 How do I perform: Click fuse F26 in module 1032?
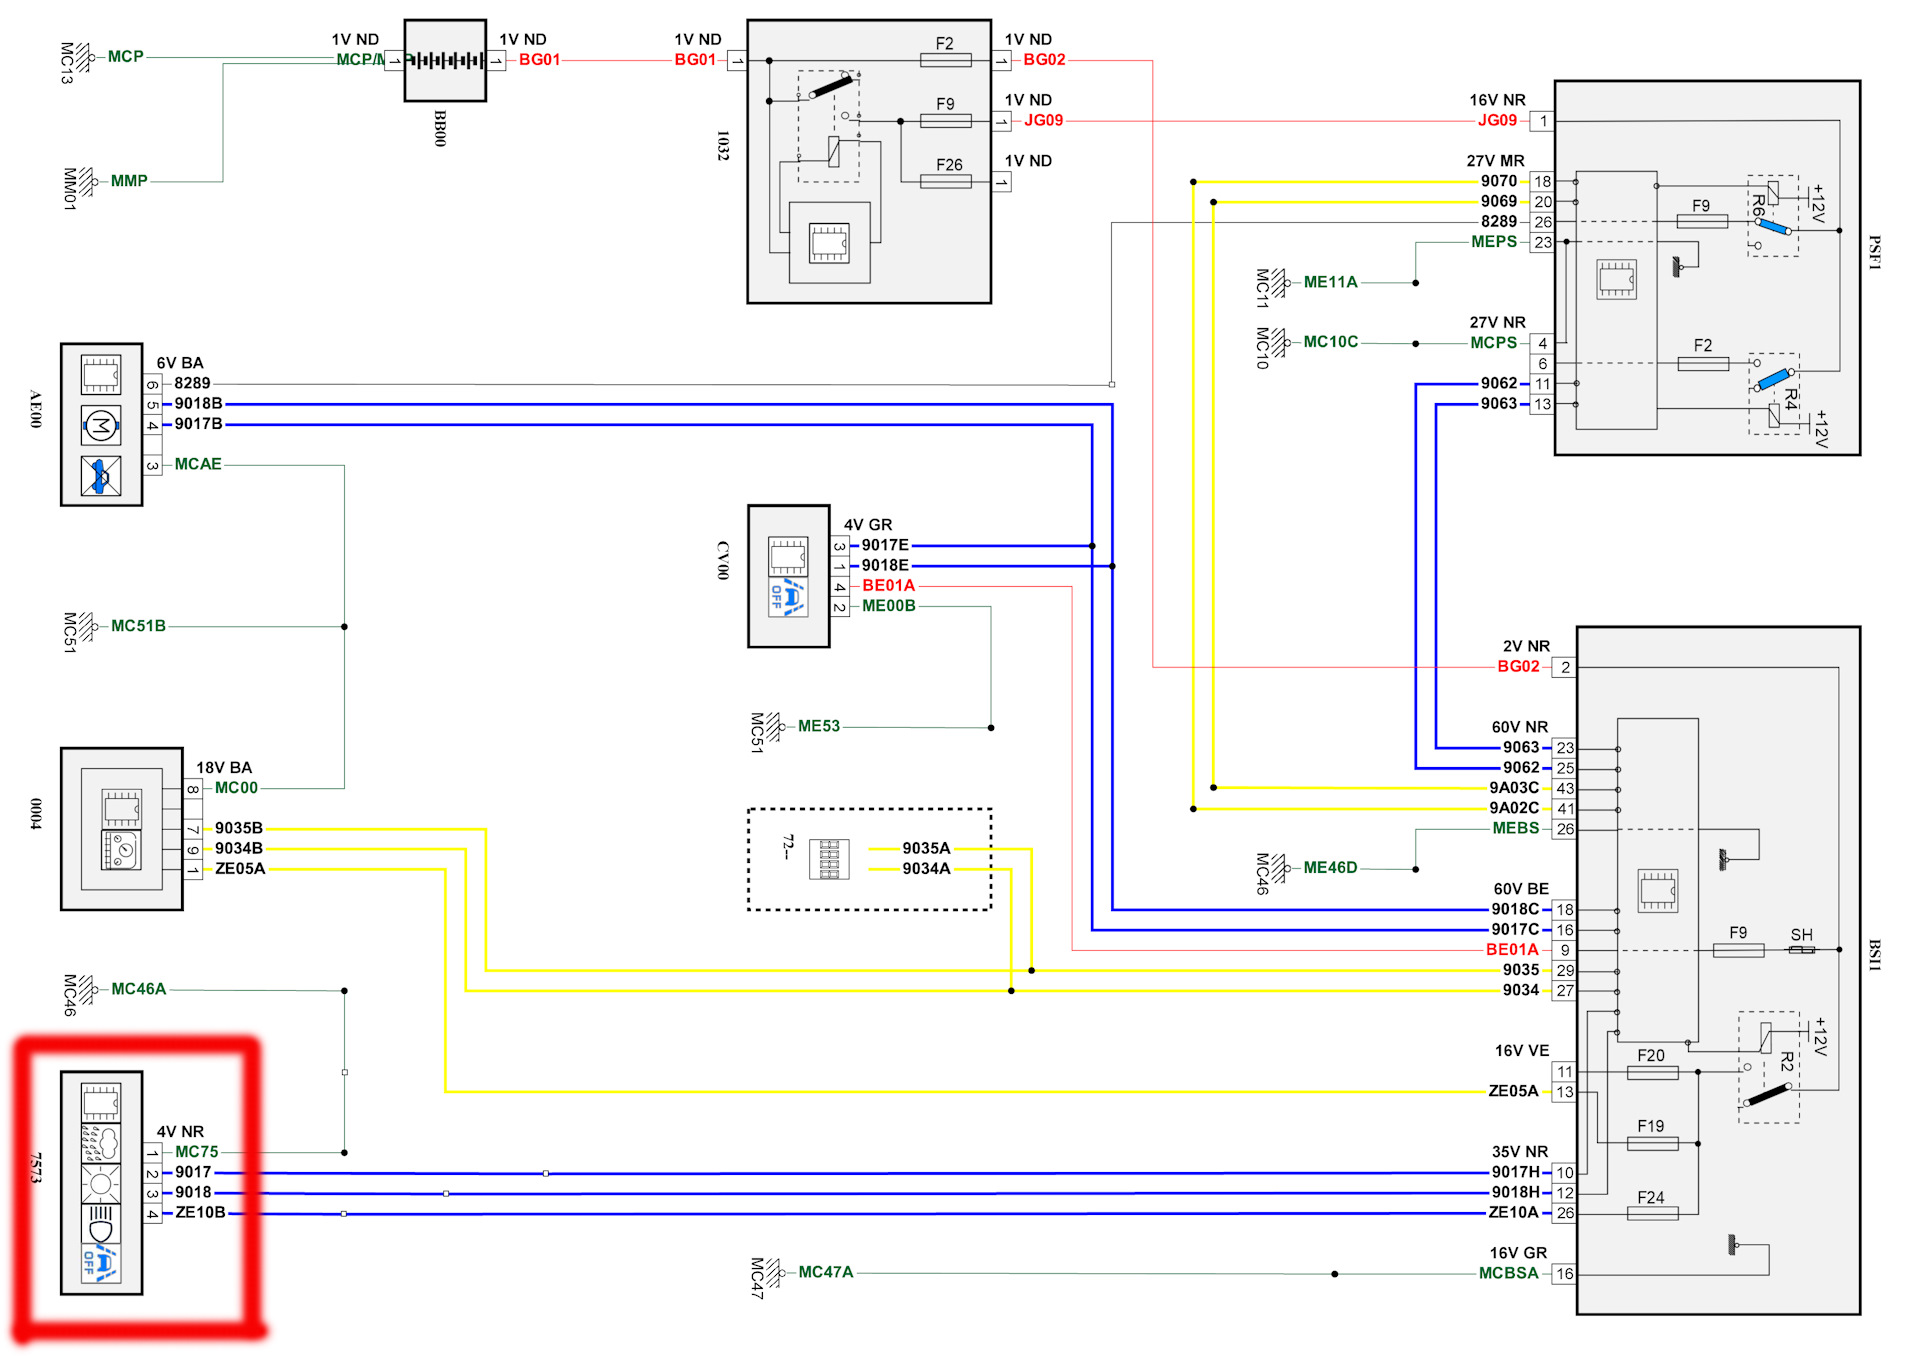(945, 182)
